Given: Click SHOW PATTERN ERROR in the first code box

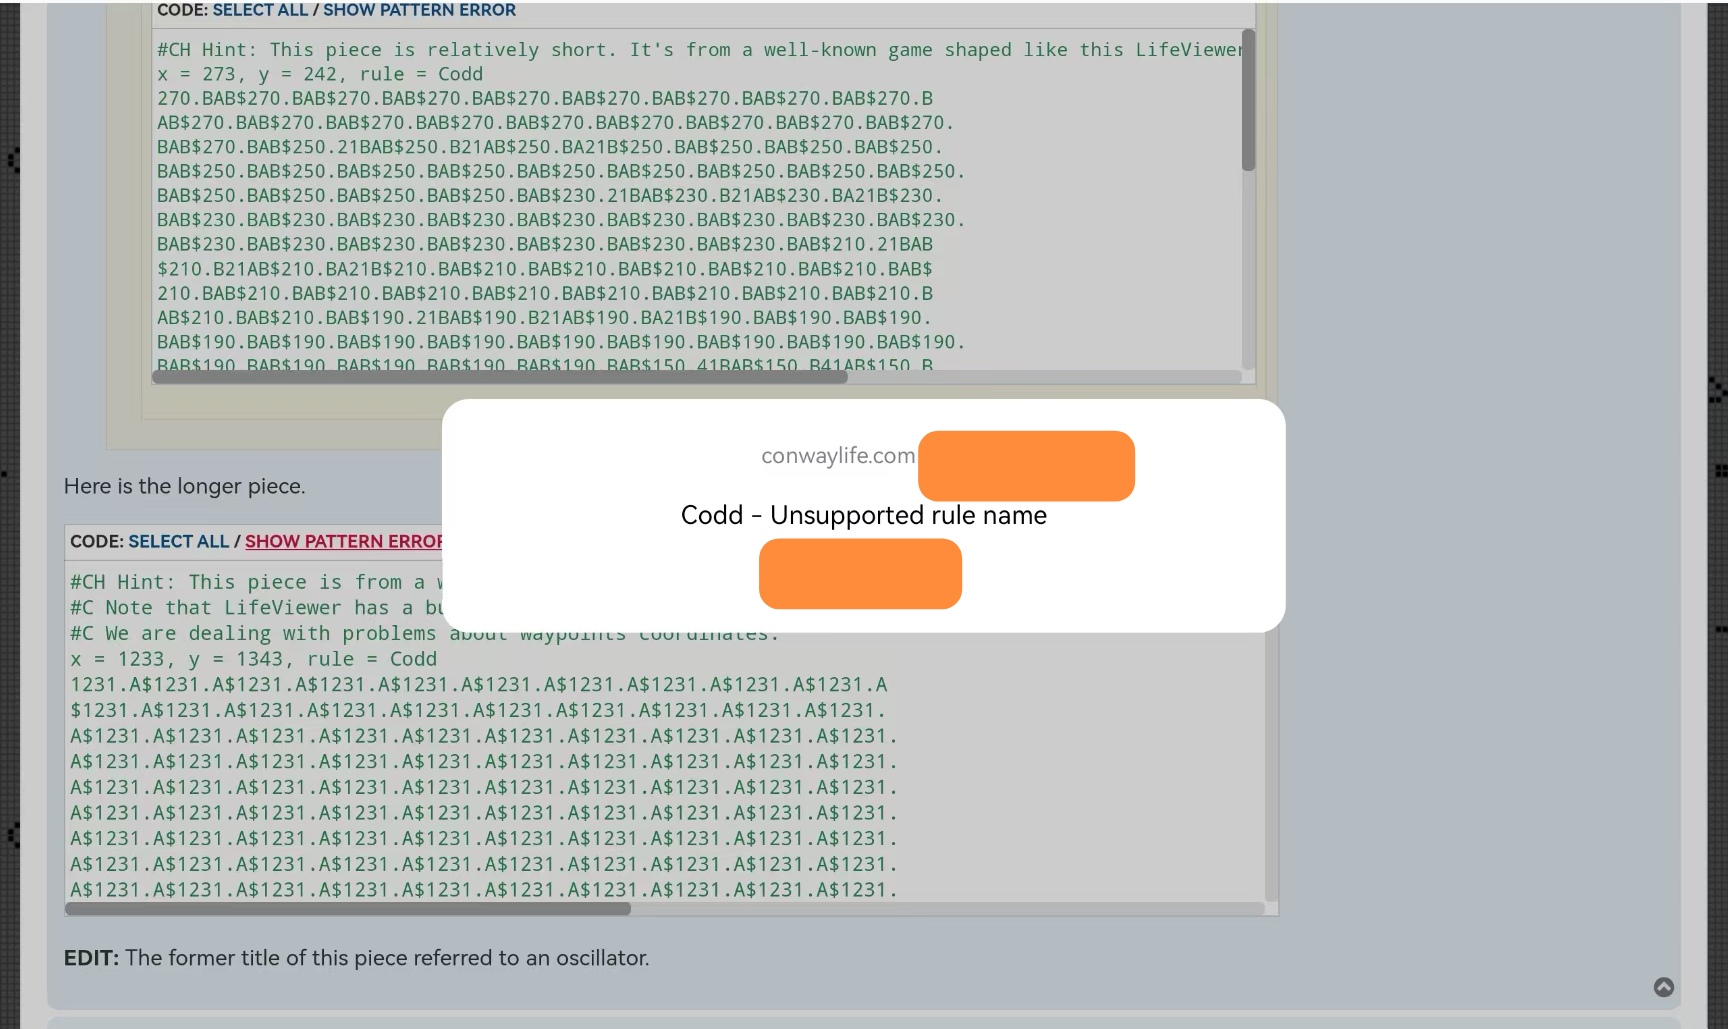Looking at the screenshot, I should [x=419, y=10].
